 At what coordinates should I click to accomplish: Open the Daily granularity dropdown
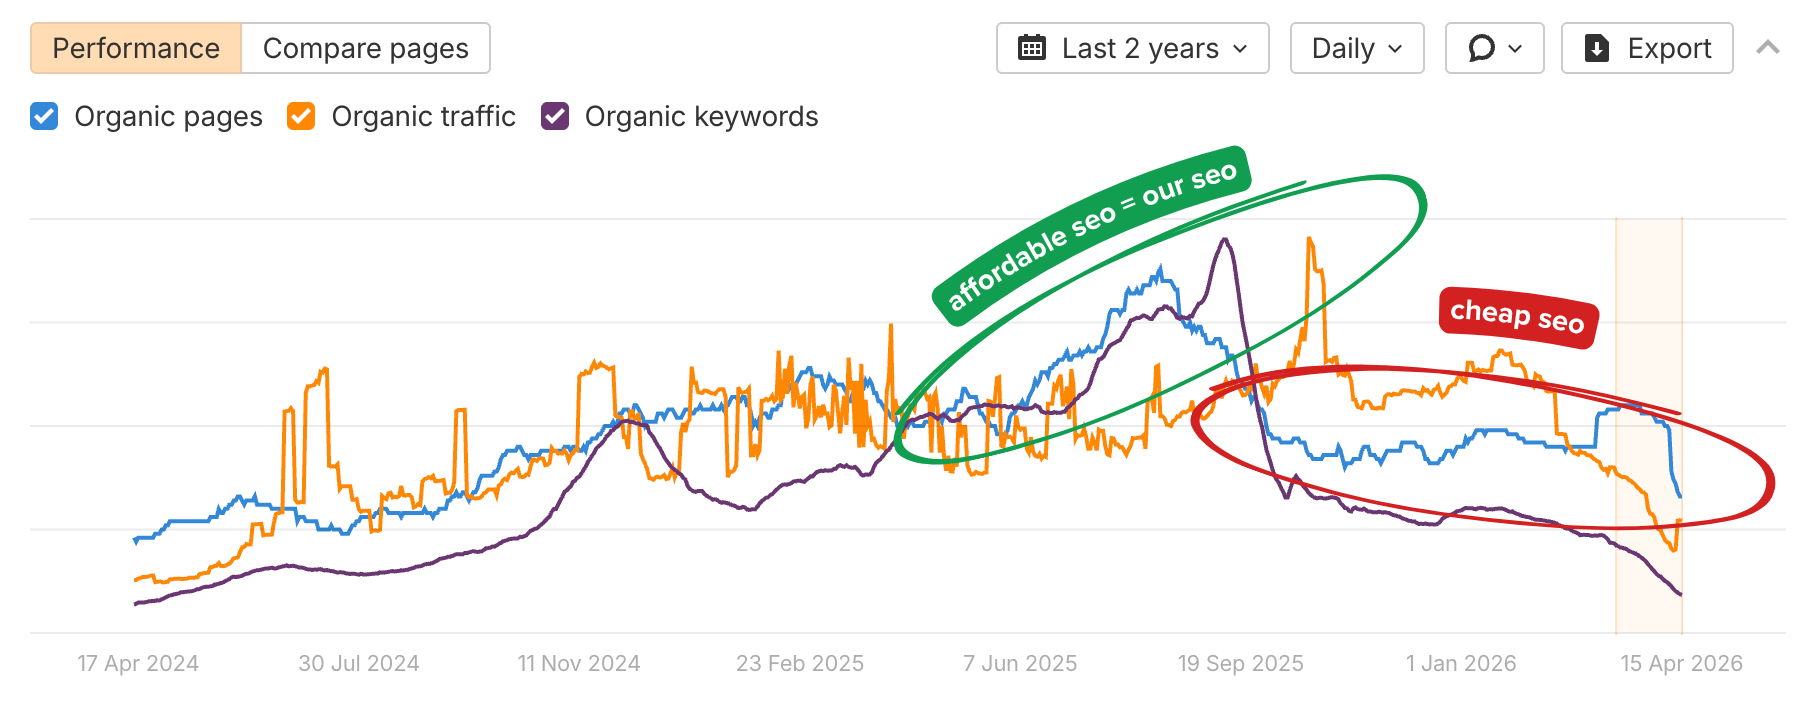(x=1357, y=47)
